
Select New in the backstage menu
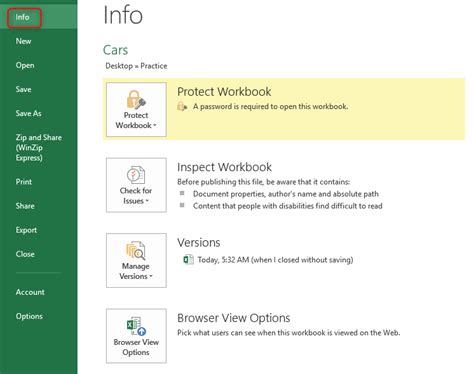point(23,41)
